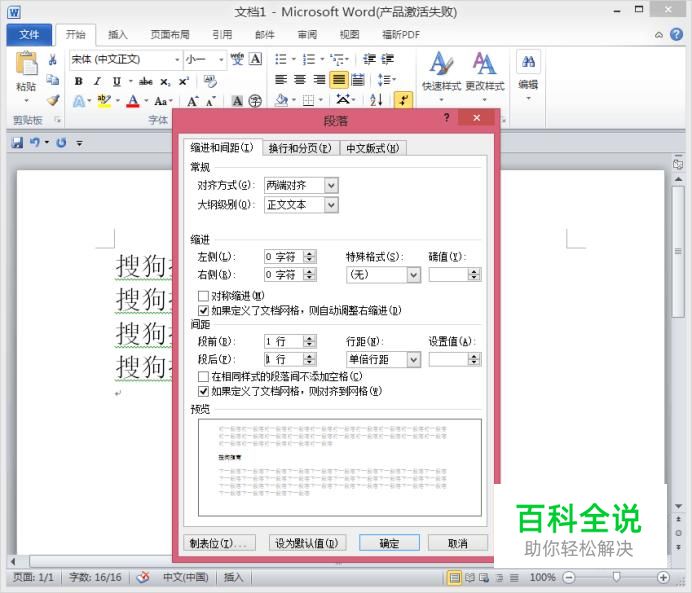Select the Format Painter brush

pyautogui.click(x=53, y=100)
